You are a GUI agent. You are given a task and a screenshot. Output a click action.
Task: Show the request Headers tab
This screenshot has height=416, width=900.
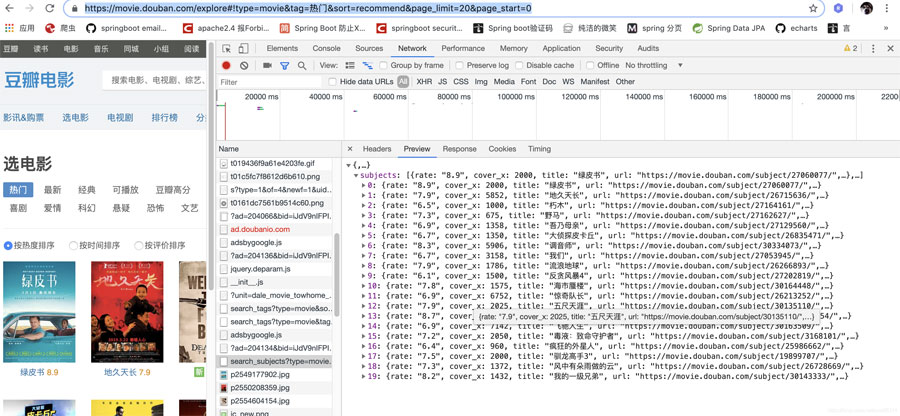pyautogui.click(x=377, y=149)
